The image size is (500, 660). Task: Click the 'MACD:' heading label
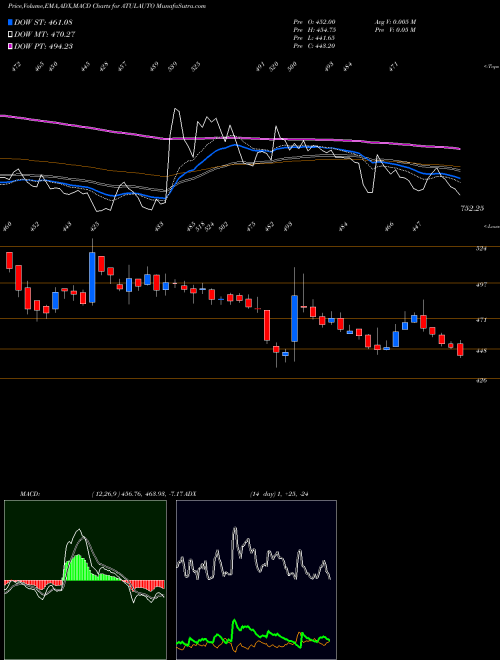[29, 494]
